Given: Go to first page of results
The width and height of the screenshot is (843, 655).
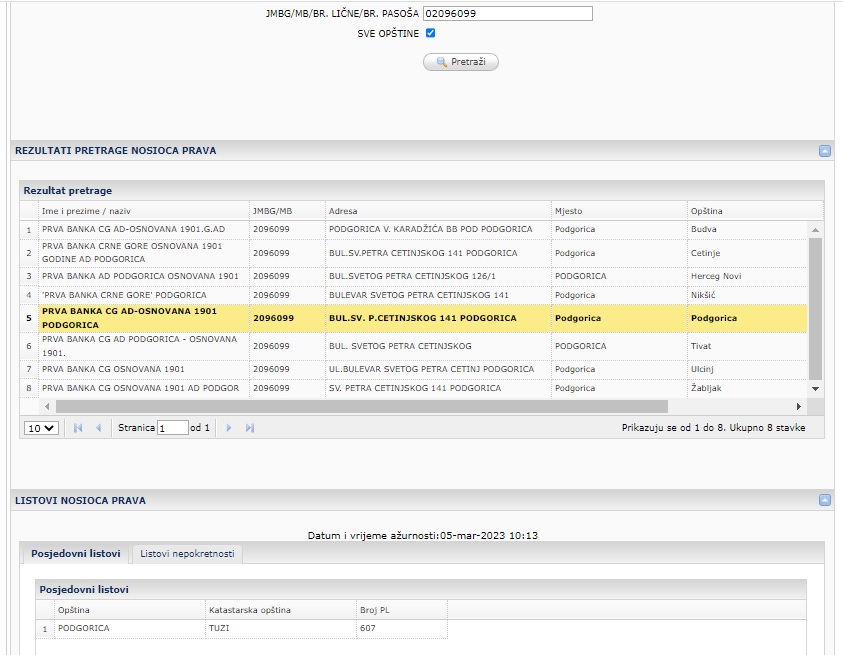Looking at the screenshot, I should coord(78,428).
